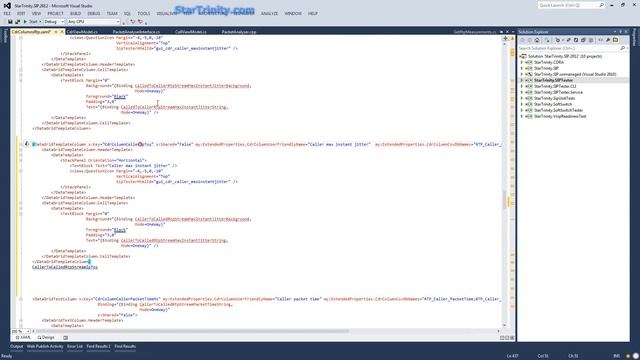Click the Undo toolbar icon

132,22
